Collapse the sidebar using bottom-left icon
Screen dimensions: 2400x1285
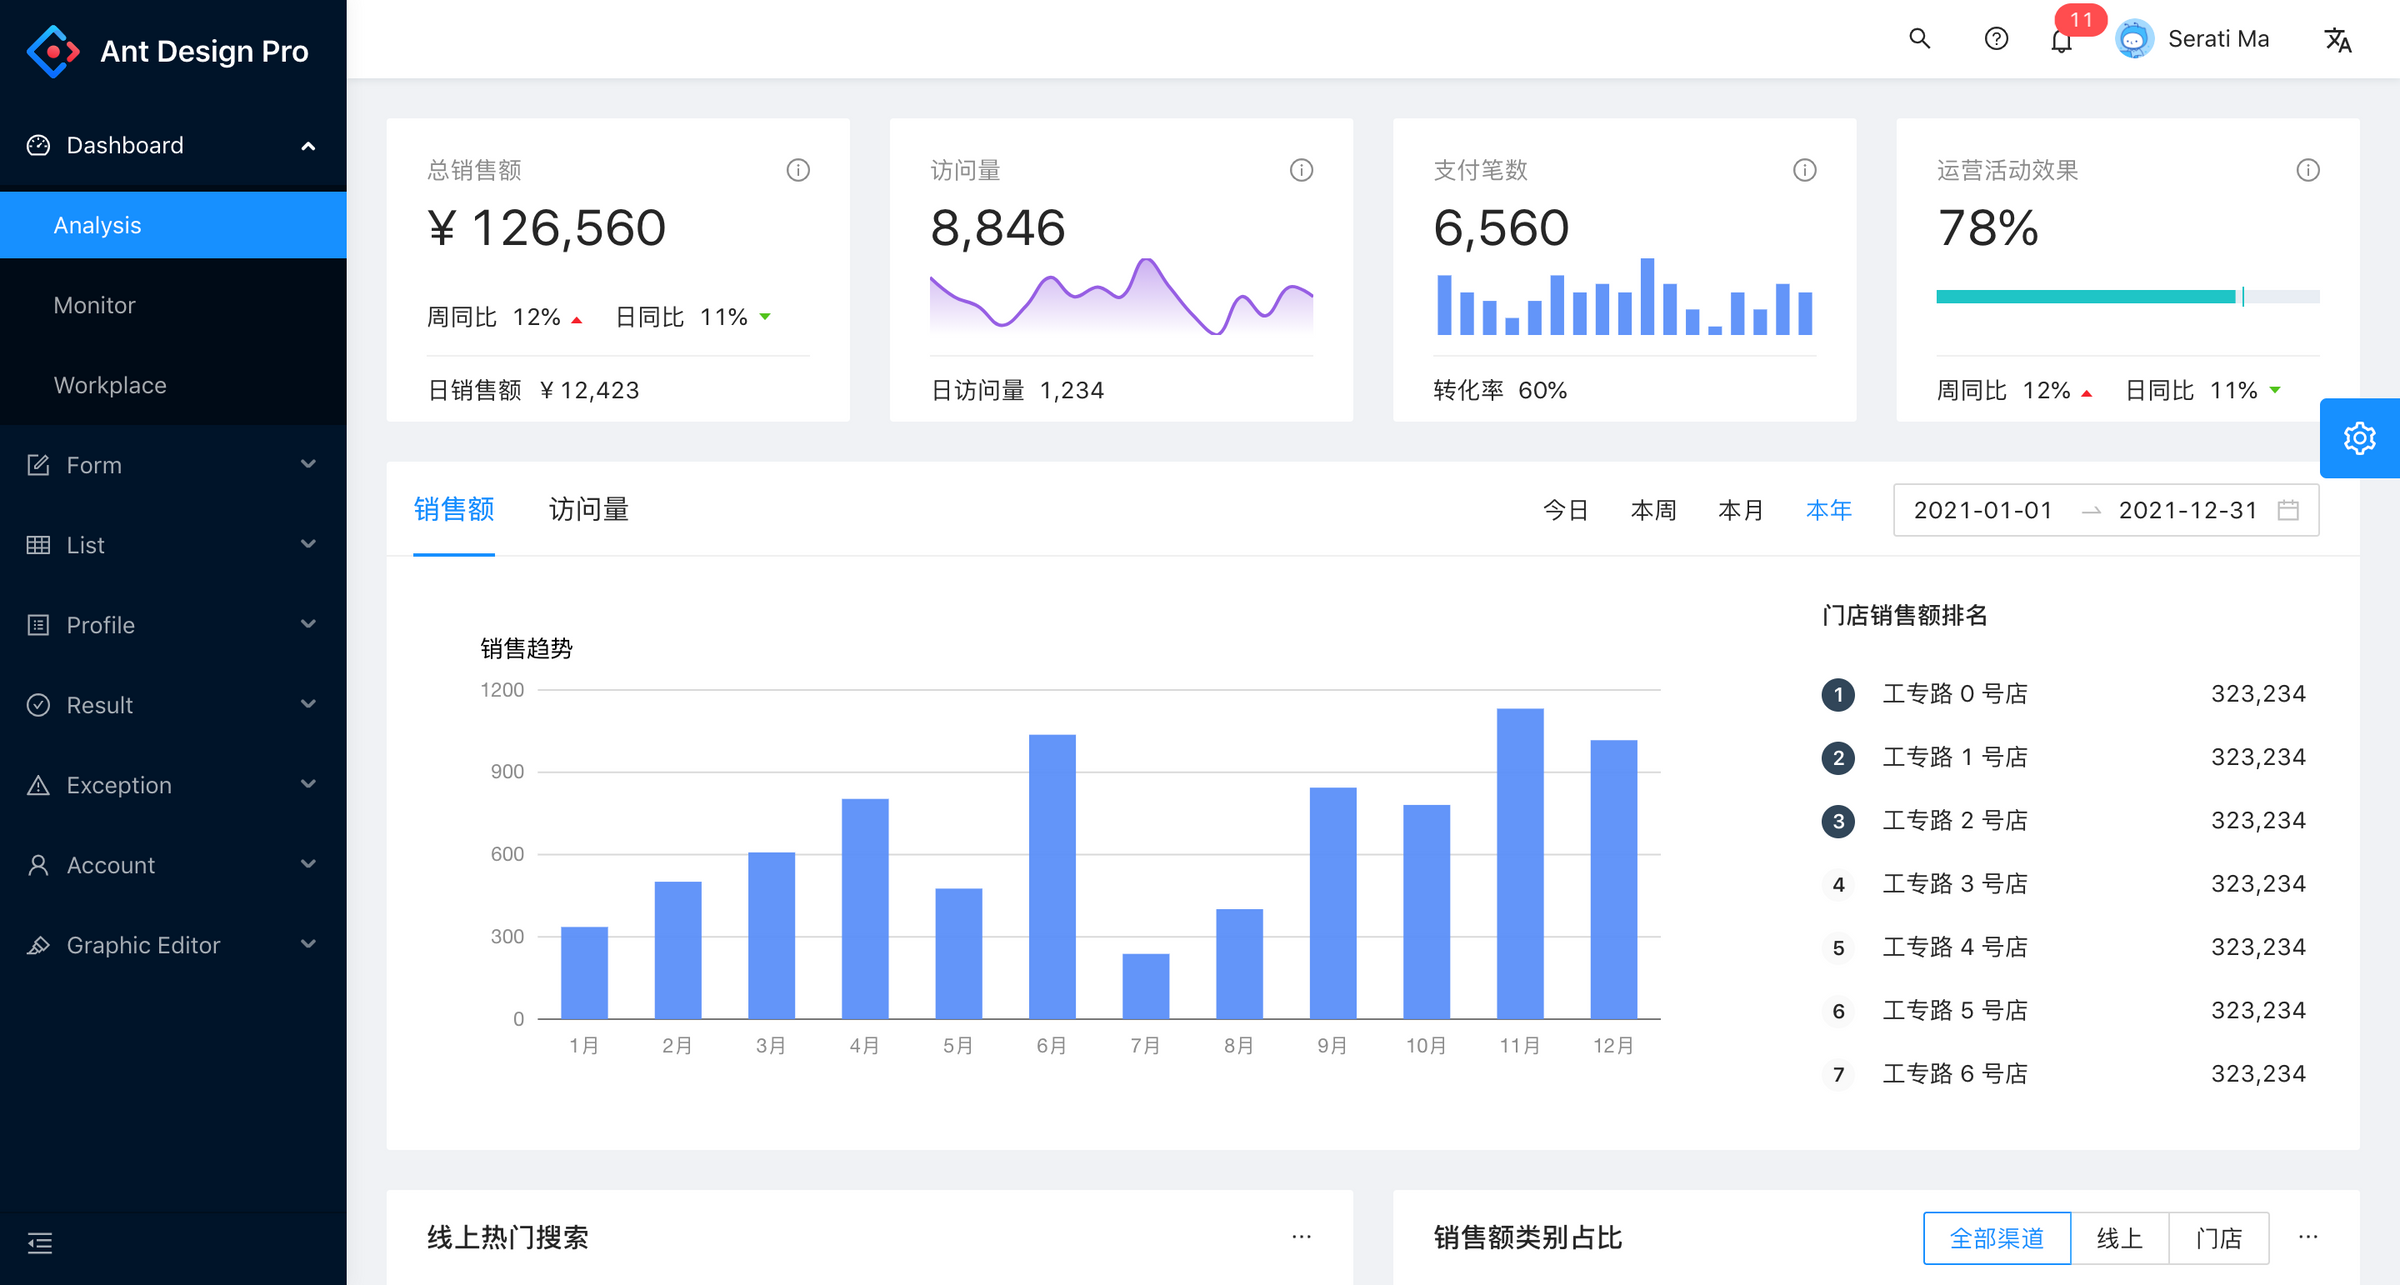click(x=40, y=1243)
